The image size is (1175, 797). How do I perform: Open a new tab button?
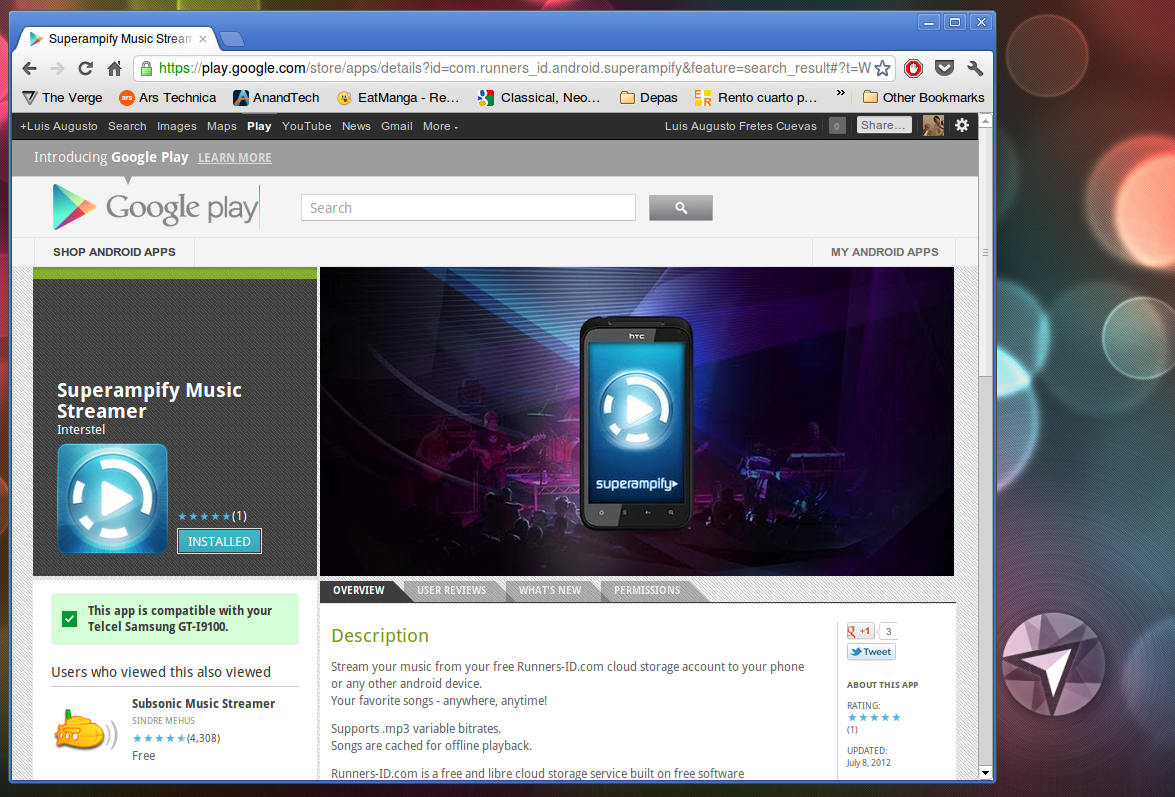(232, 39)
